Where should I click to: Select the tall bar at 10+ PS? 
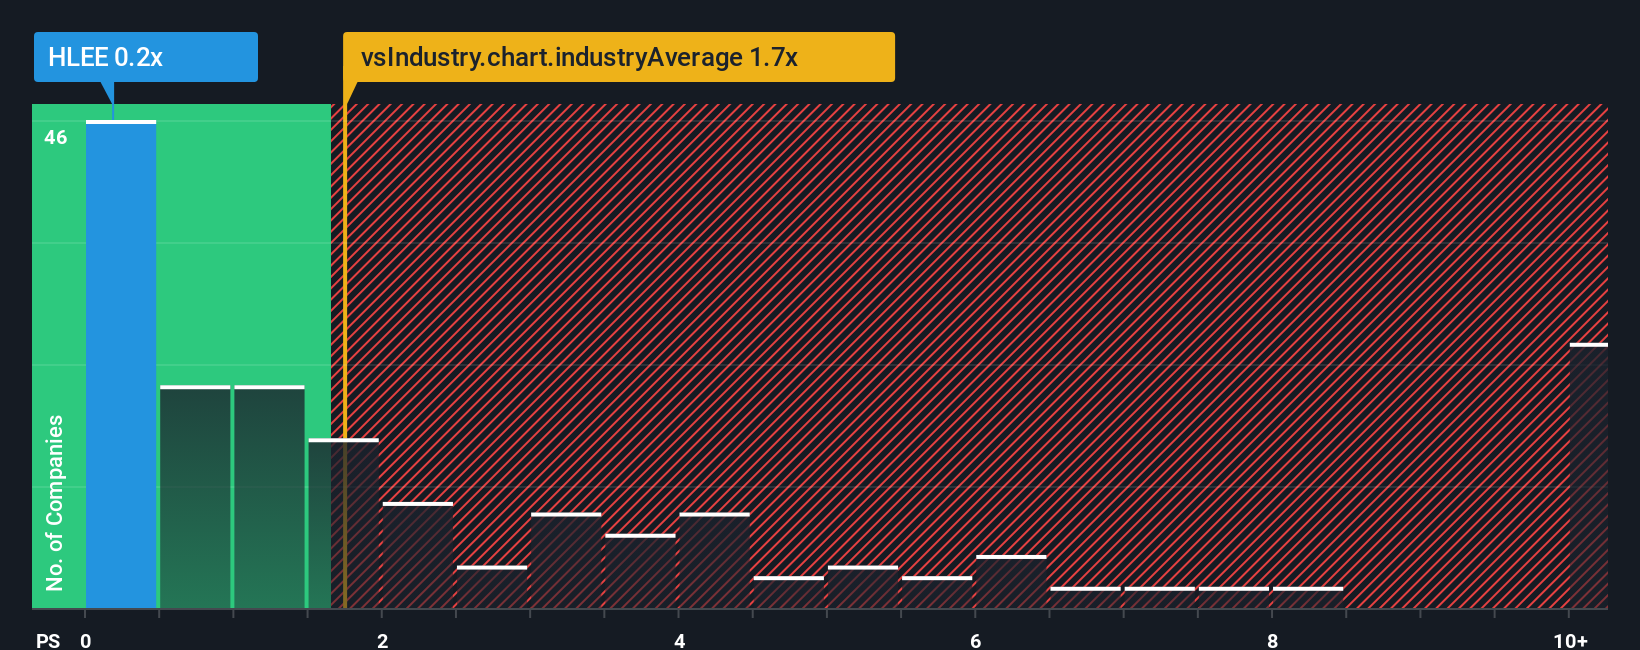pos(1589,476)
